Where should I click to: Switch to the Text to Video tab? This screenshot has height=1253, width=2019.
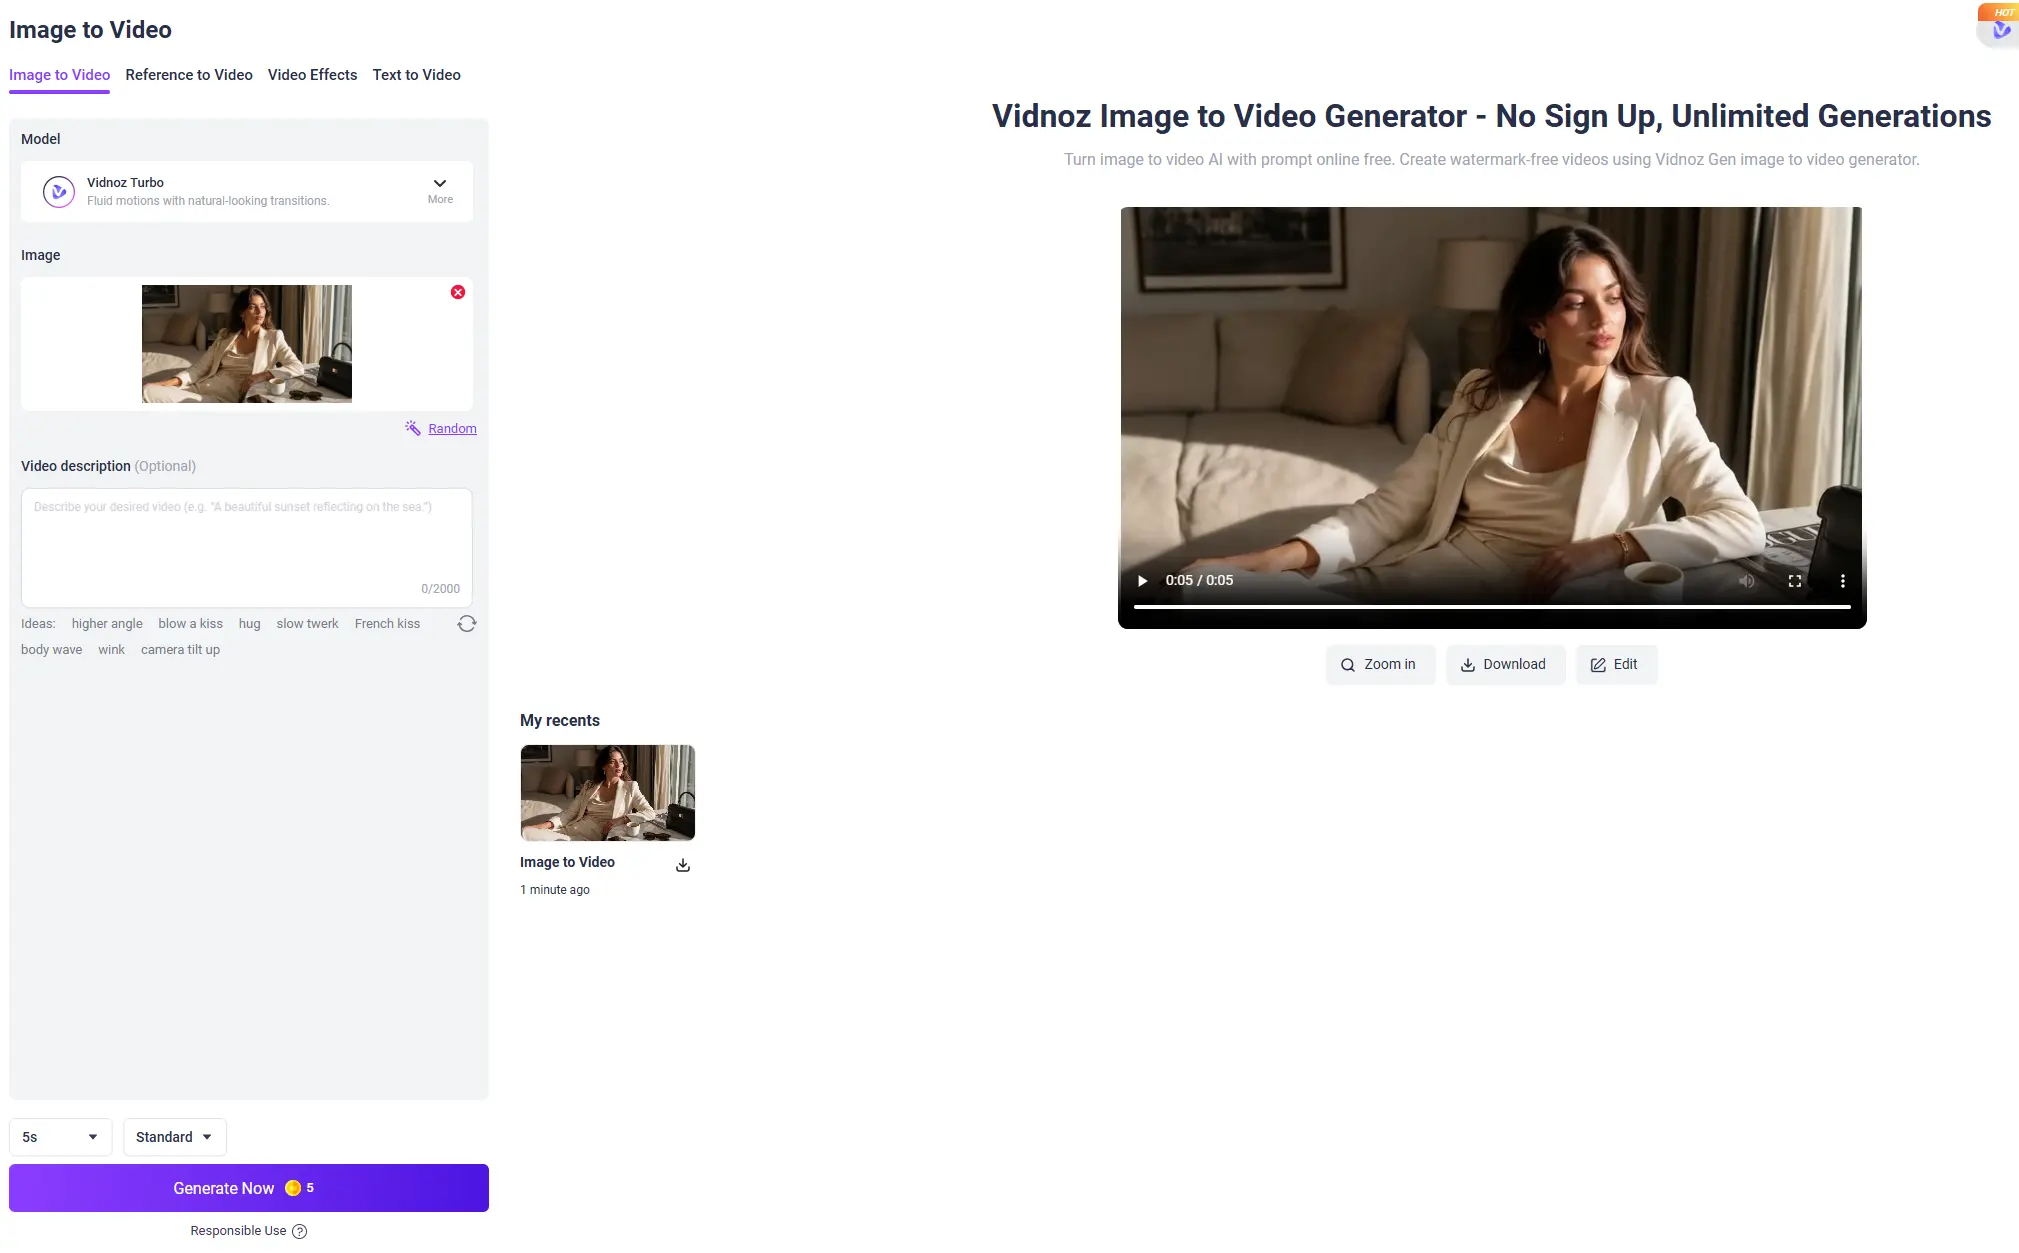click(417, 75)
